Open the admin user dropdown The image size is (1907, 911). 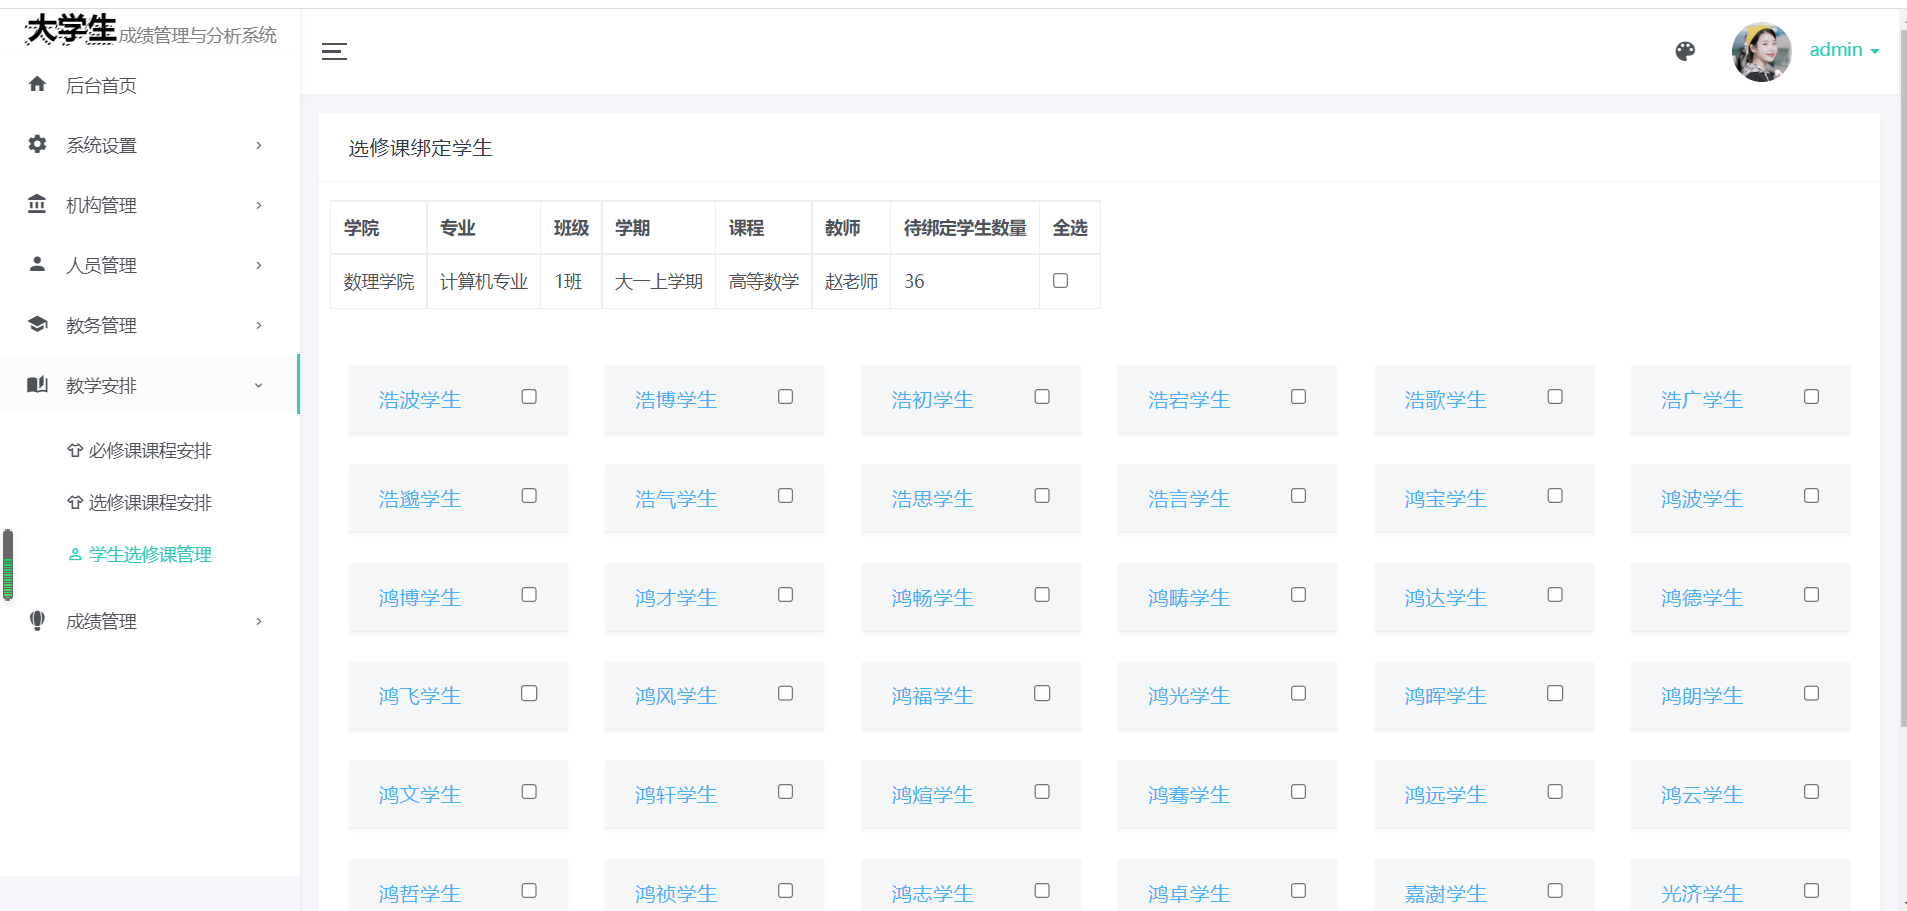[1844, 50]
